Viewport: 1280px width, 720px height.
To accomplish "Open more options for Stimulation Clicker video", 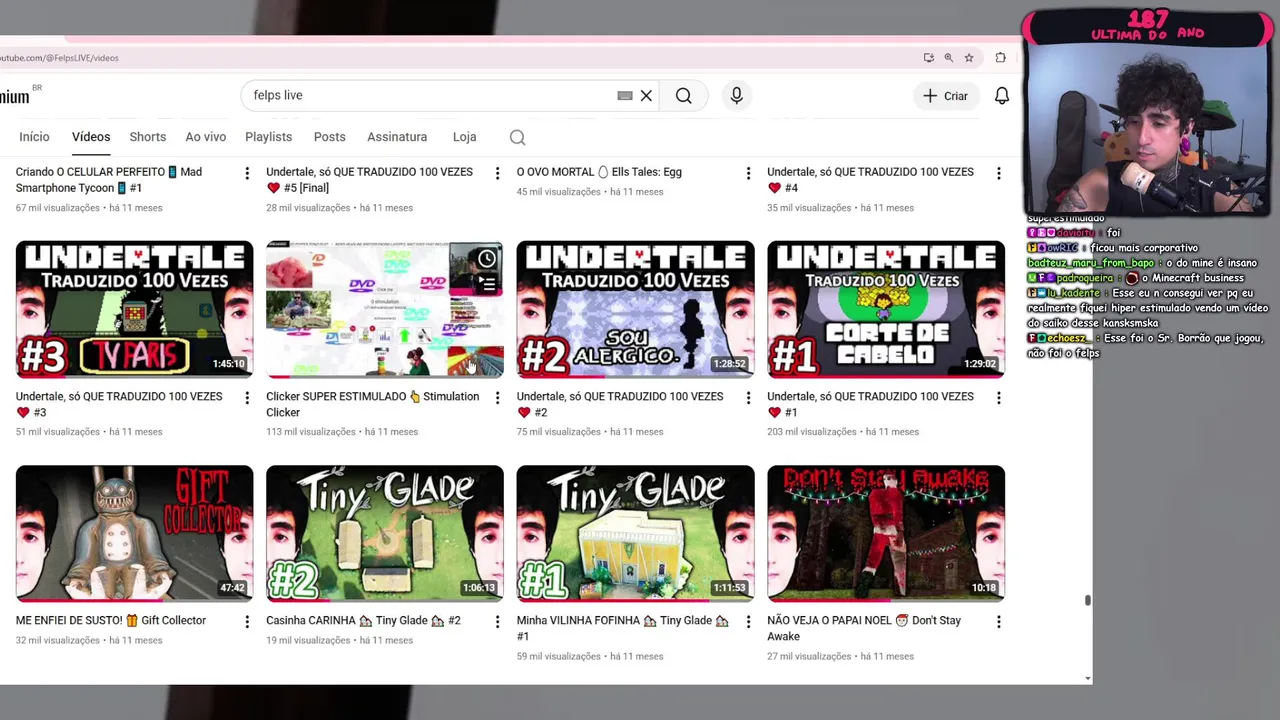I will pos(497,398).
